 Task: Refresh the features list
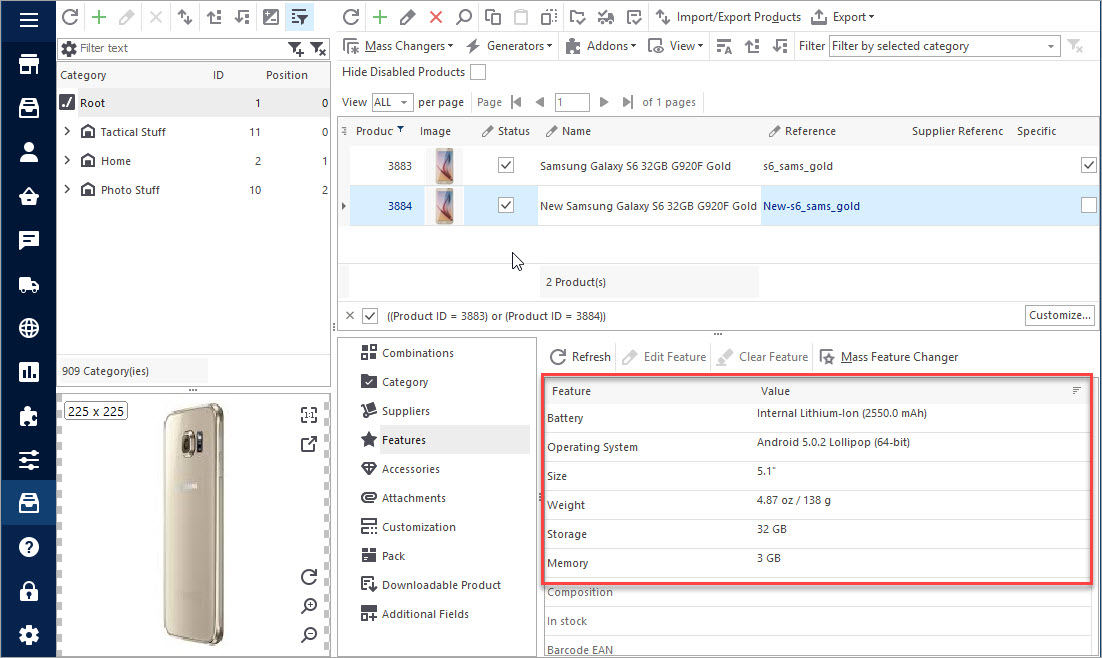[x=580, y=357]
